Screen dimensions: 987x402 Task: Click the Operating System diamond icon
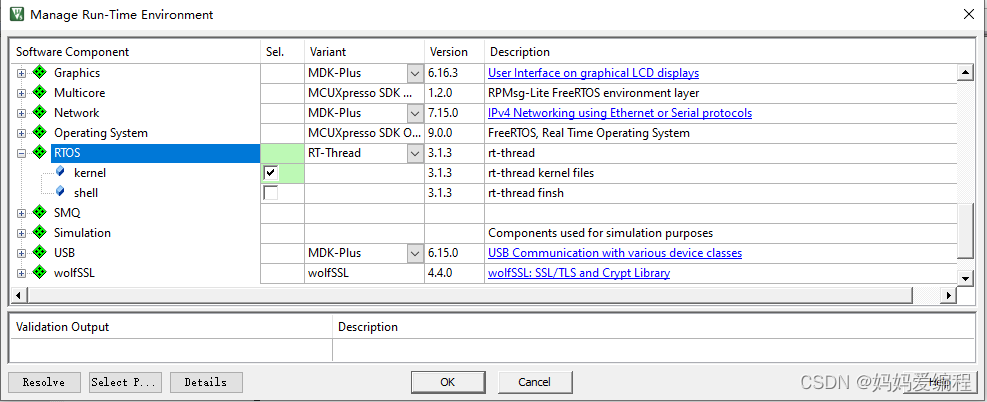click(40, 133)
